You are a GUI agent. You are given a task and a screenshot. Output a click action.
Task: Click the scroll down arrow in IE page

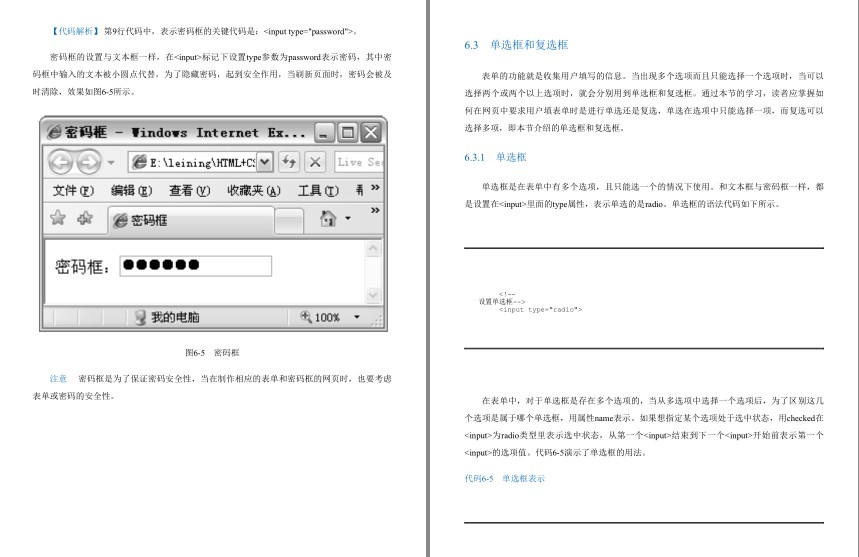(373, 295)
